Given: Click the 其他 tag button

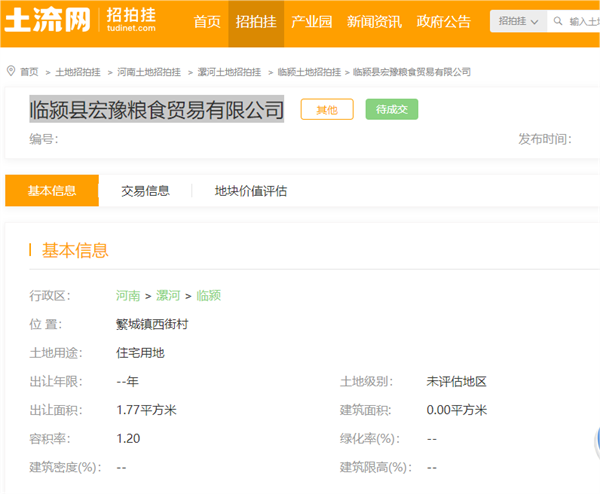Looking at the screenshot, I should pos(327,110).
